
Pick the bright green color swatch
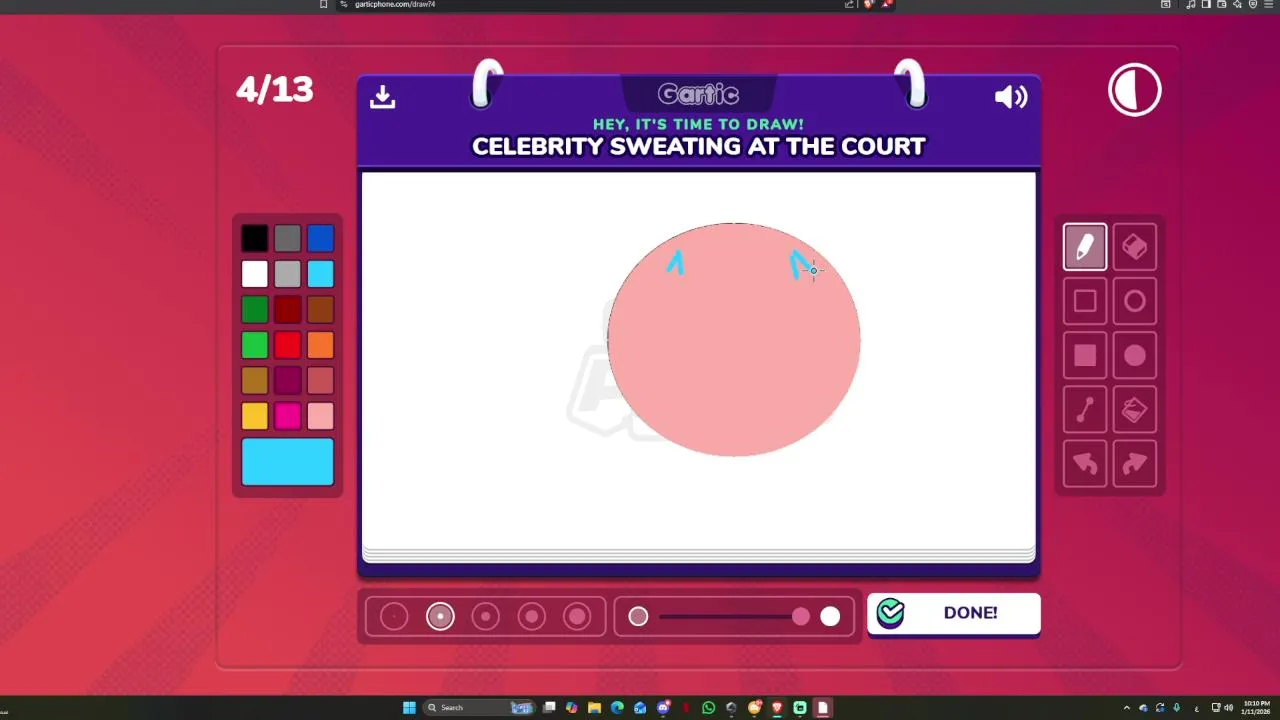coord(254,345)
